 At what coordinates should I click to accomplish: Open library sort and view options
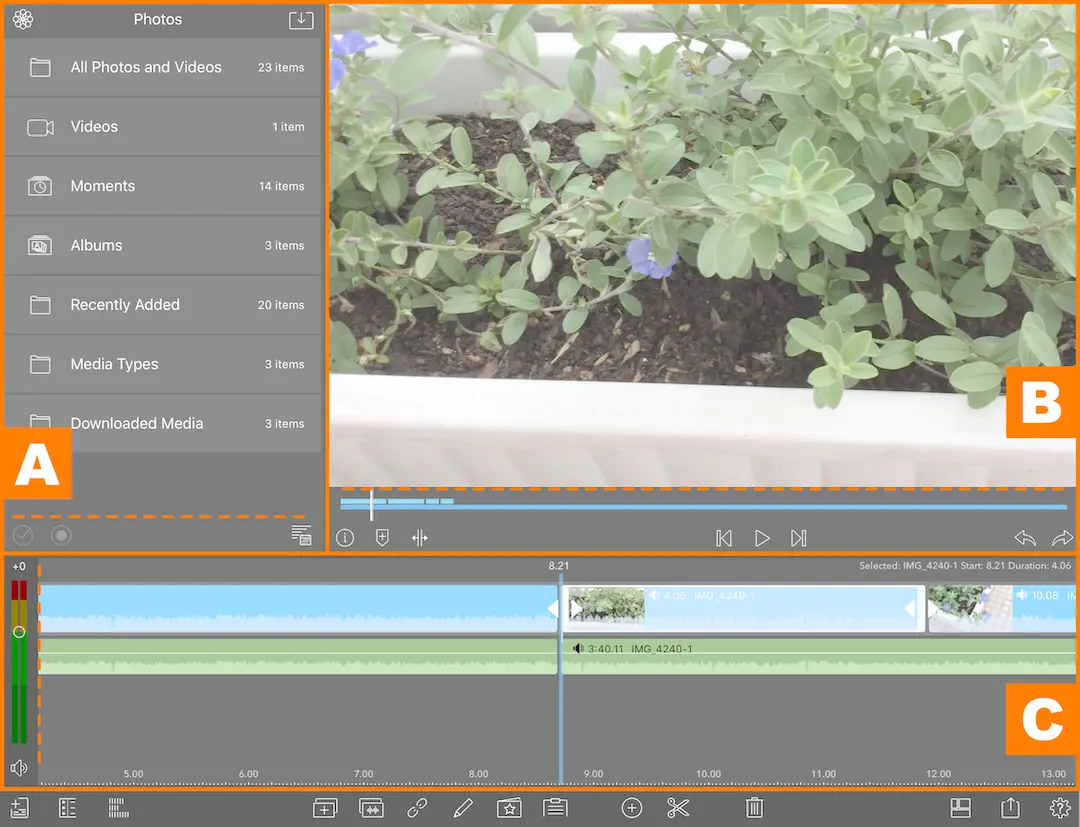click(301, 536)
